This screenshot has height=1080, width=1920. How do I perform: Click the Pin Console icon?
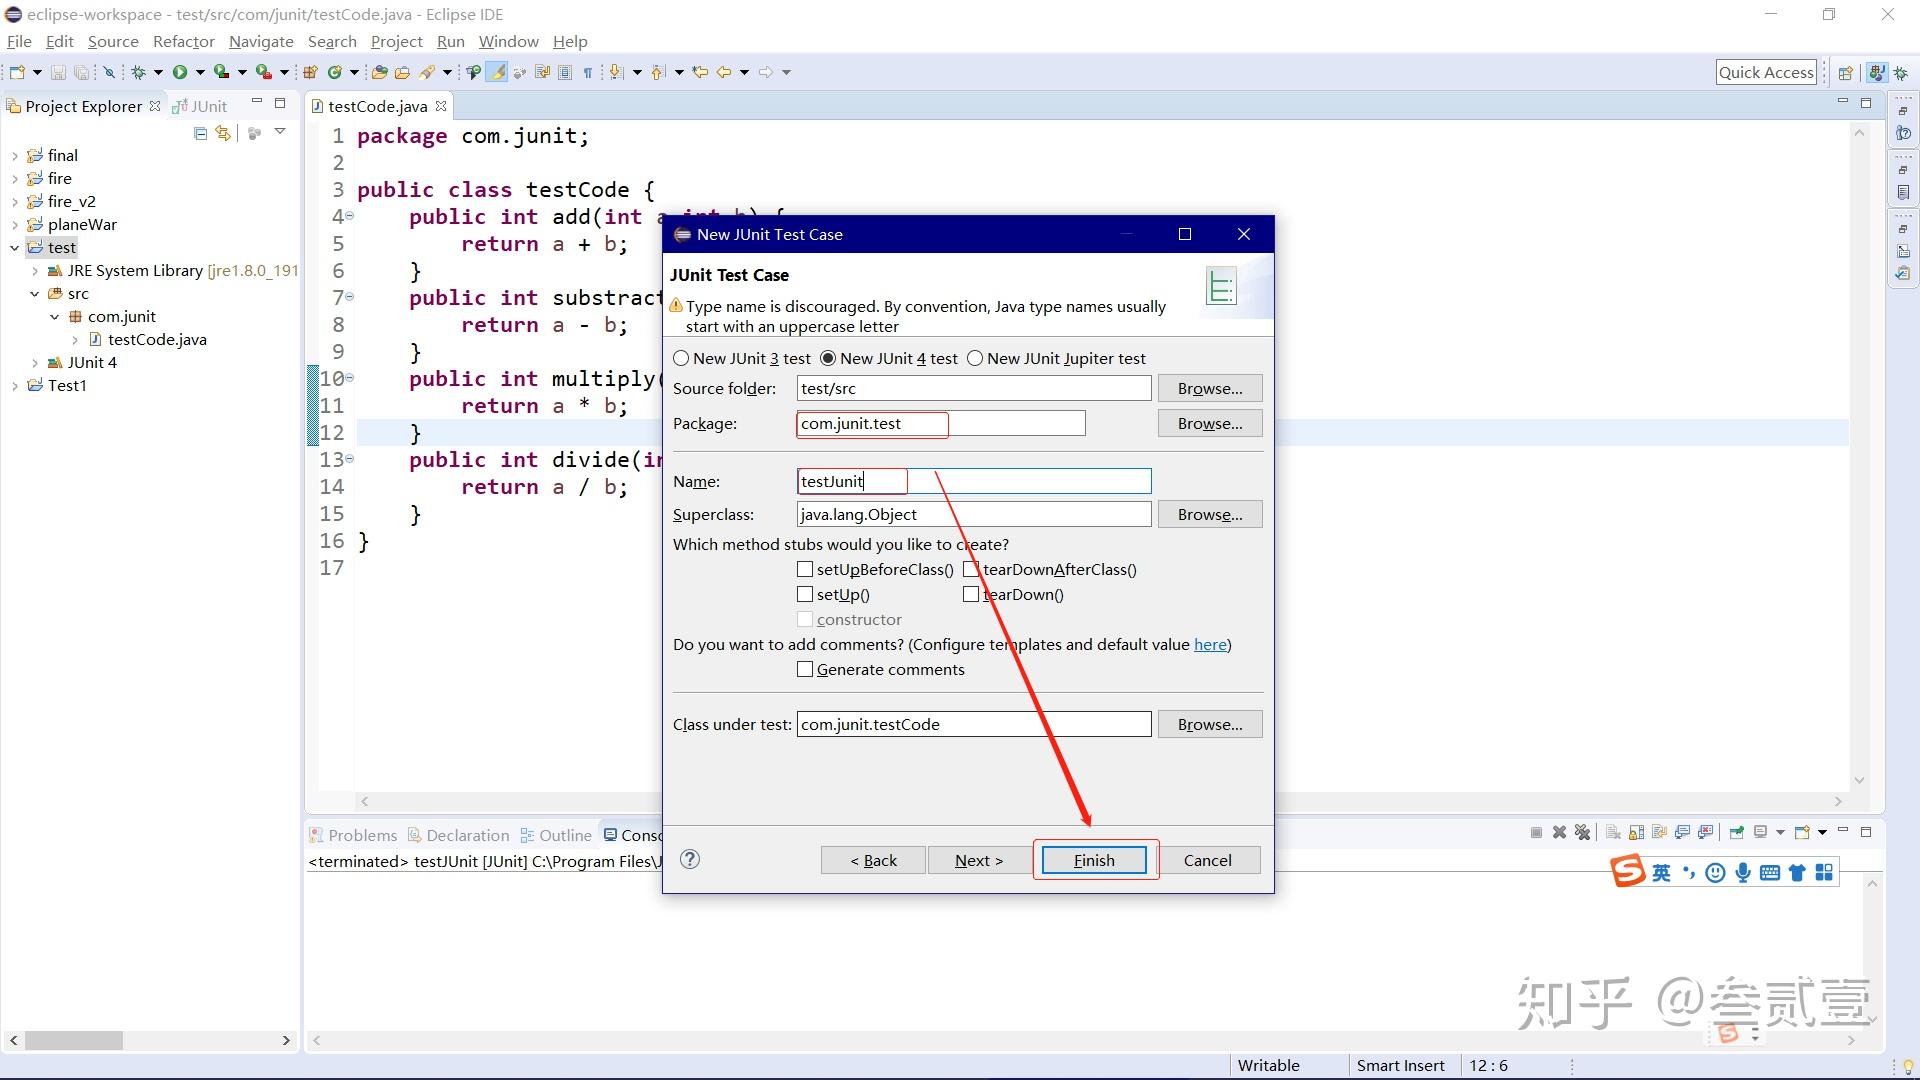click(x=1736, y=832)
